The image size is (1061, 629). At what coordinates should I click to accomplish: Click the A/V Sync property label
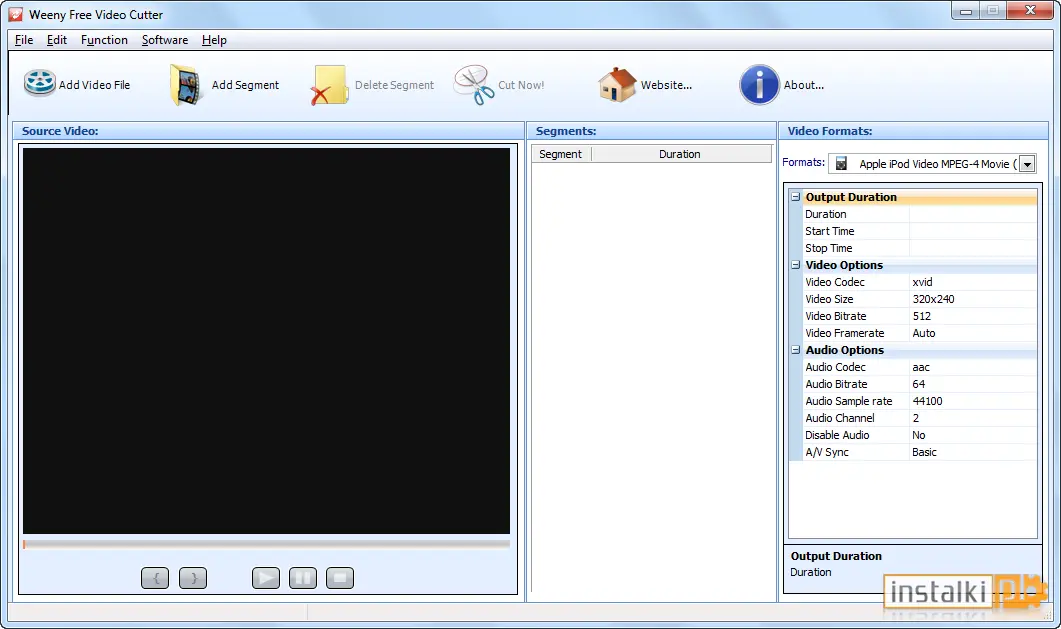pos(826,452)
